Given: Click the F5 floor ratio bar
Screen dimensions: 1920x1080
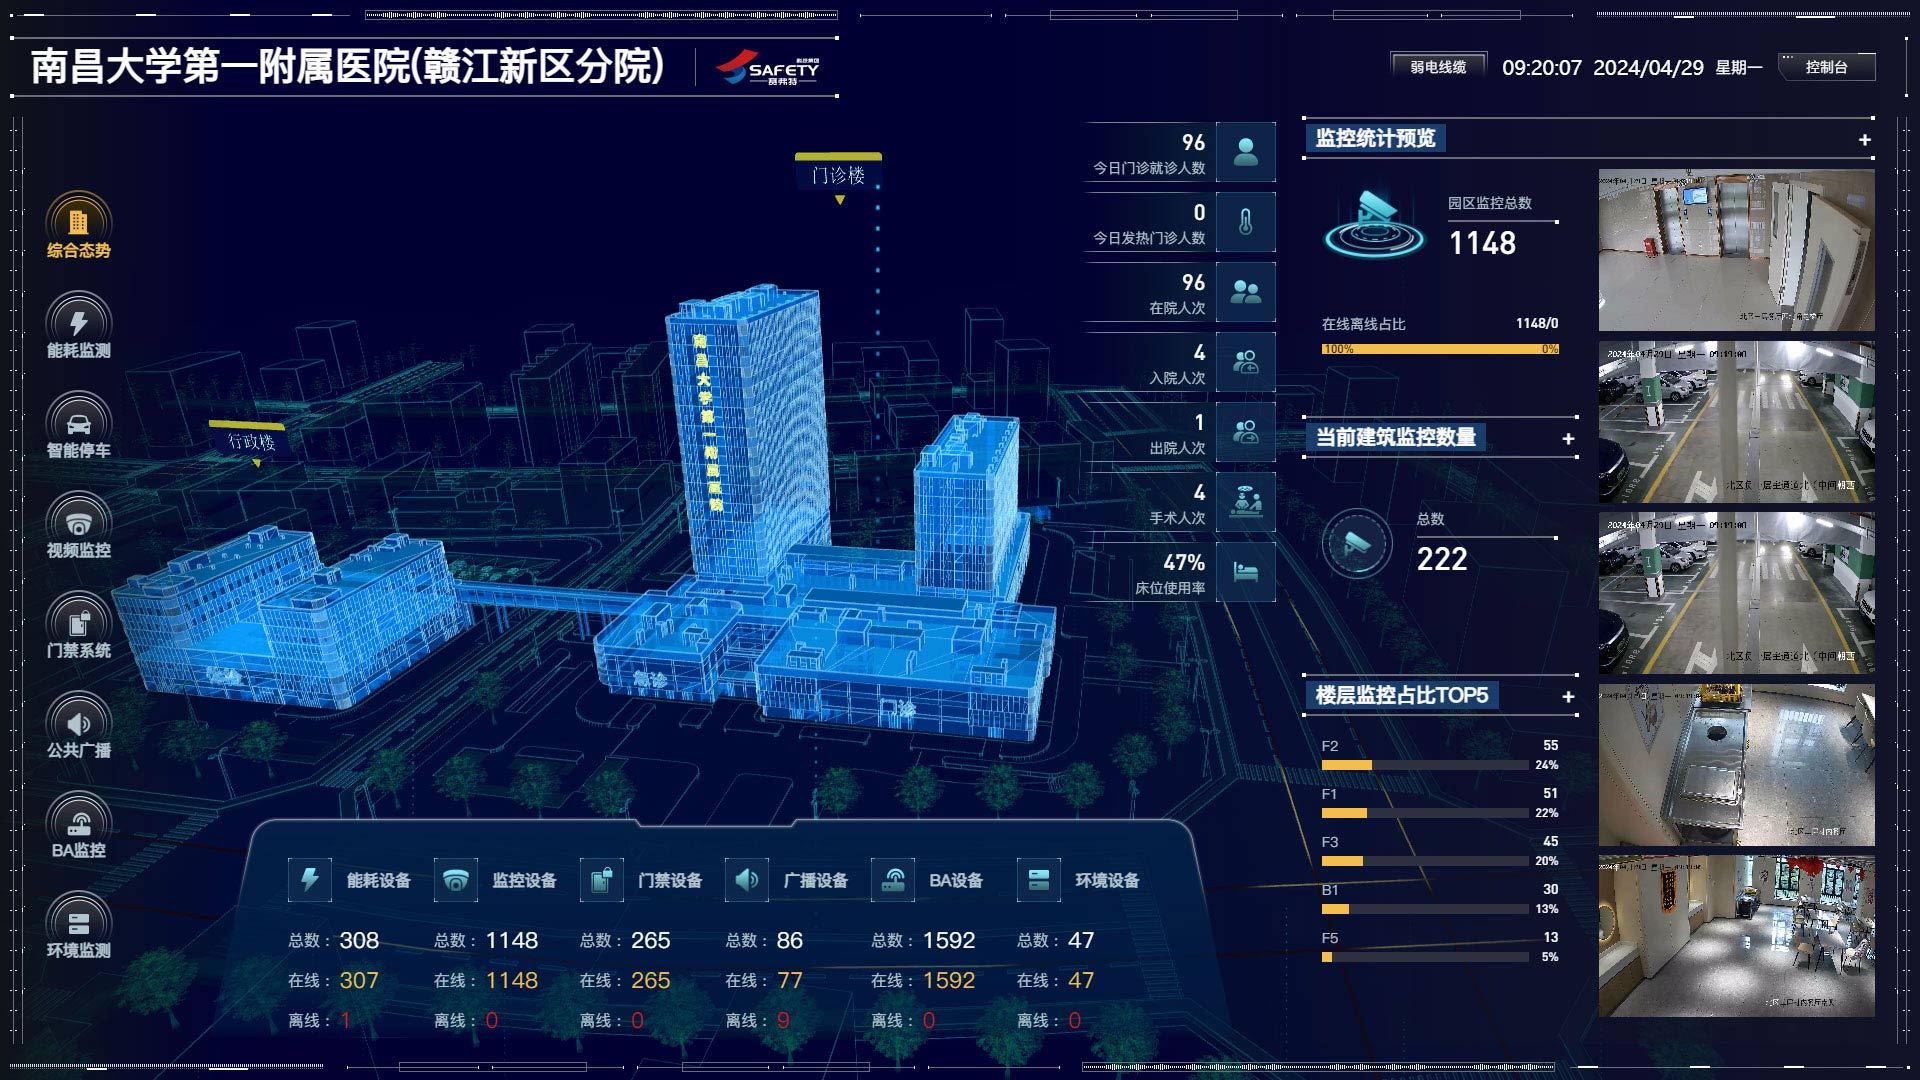Looking at the screenshot, I should 1425,957.
